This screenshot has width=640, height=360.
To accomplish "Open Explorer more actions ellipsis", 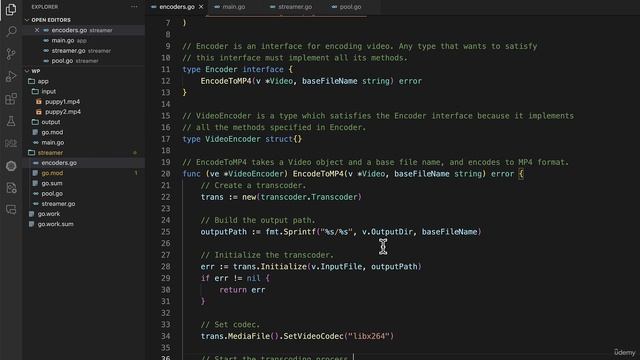I will click(134, 7).
